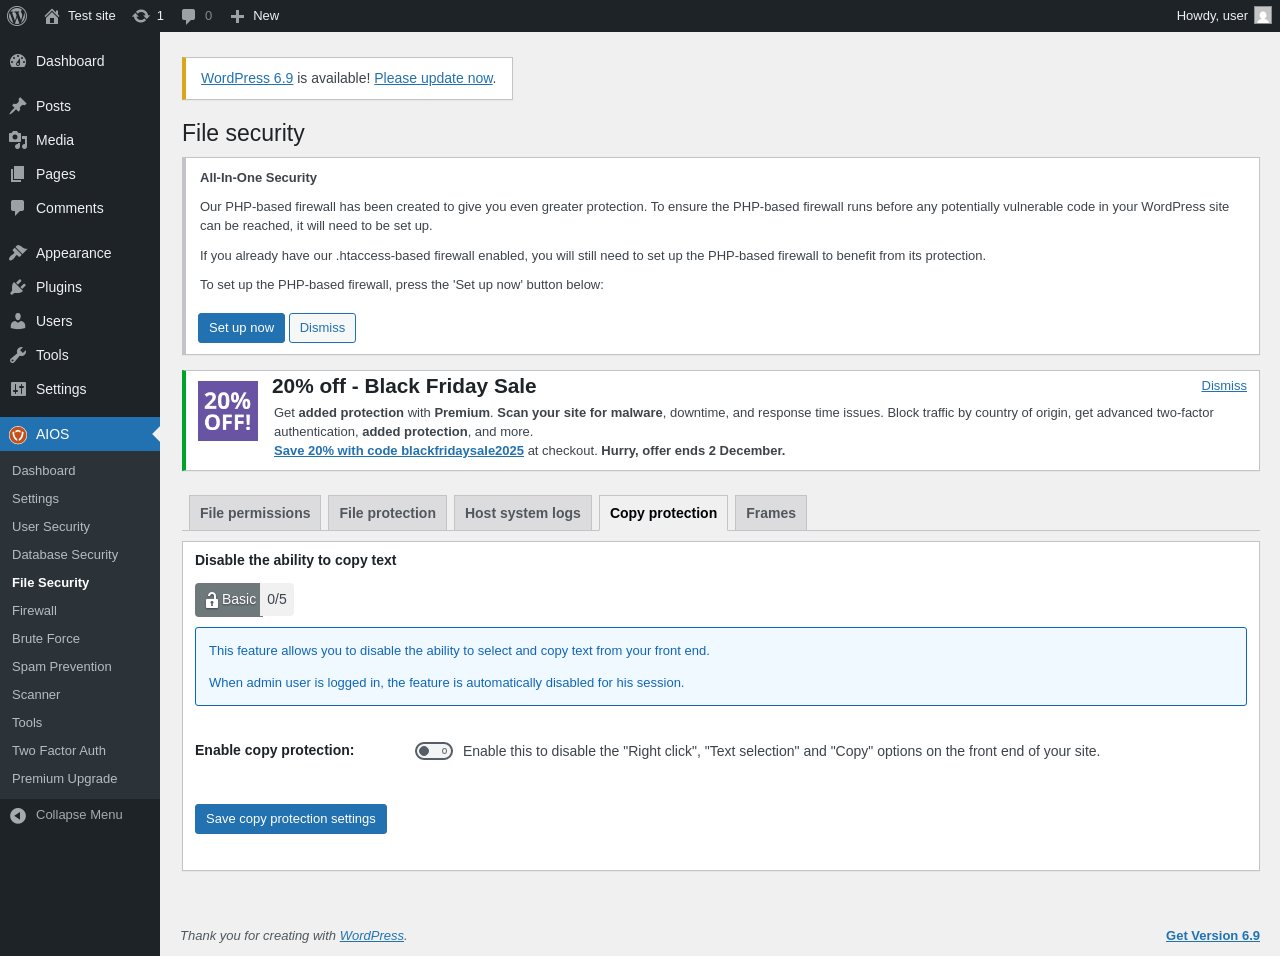Open the WordPress 6.9 link
Image resolution: width=1280 pixels, height=956 pixels.
247,78
